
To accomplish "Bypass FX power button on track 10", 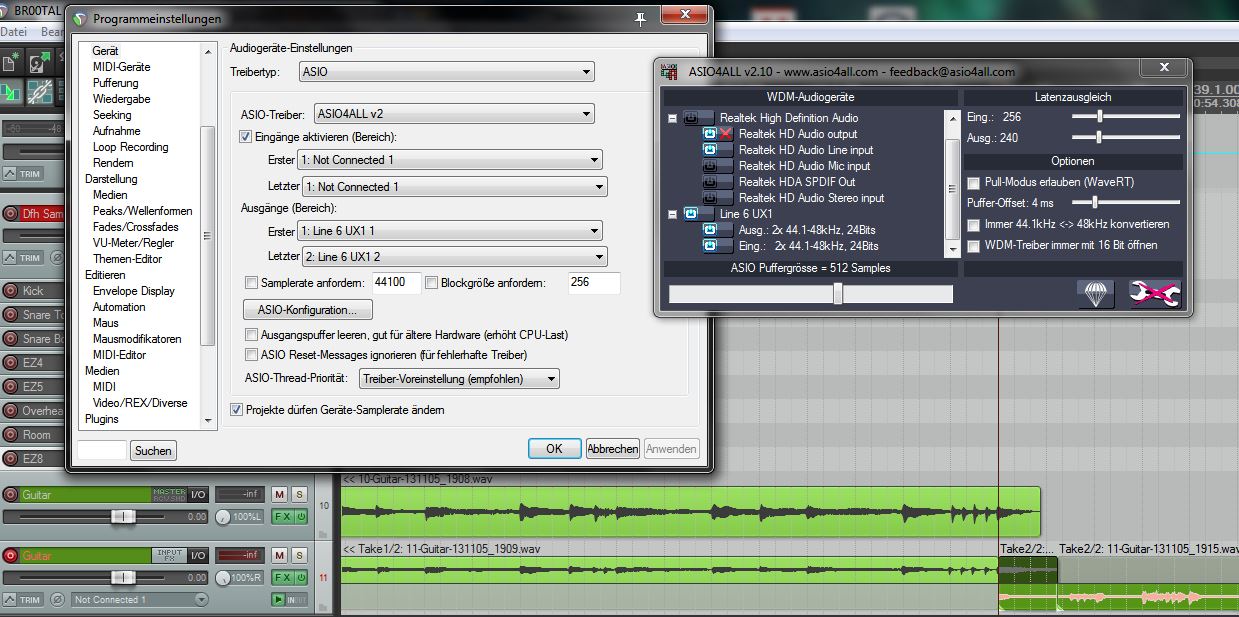I will tap(300, 517).
